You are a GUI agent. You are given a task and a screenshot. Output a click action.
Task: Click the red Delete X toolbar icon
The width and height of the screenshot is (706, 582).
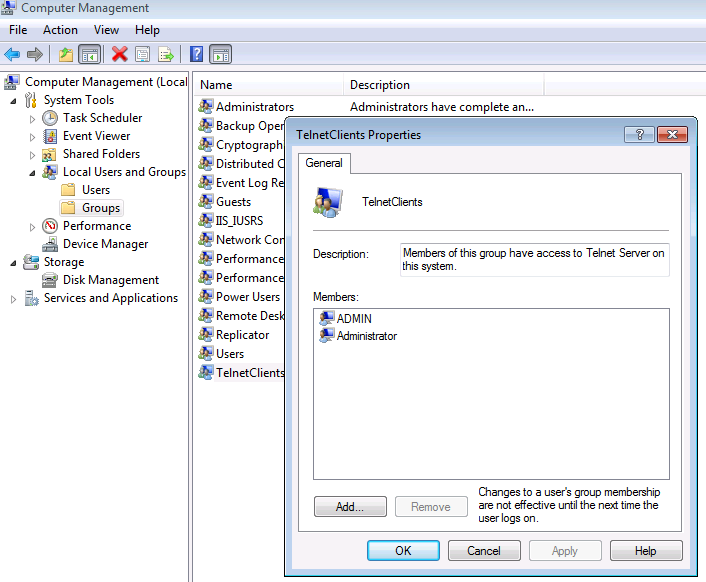119,54
